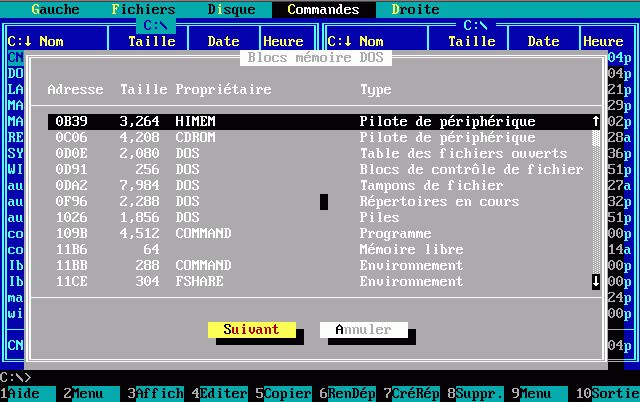Viewport: 640px width, 402px height.
Task: Open the Disque menu
Action: click(x=231, y=9)
